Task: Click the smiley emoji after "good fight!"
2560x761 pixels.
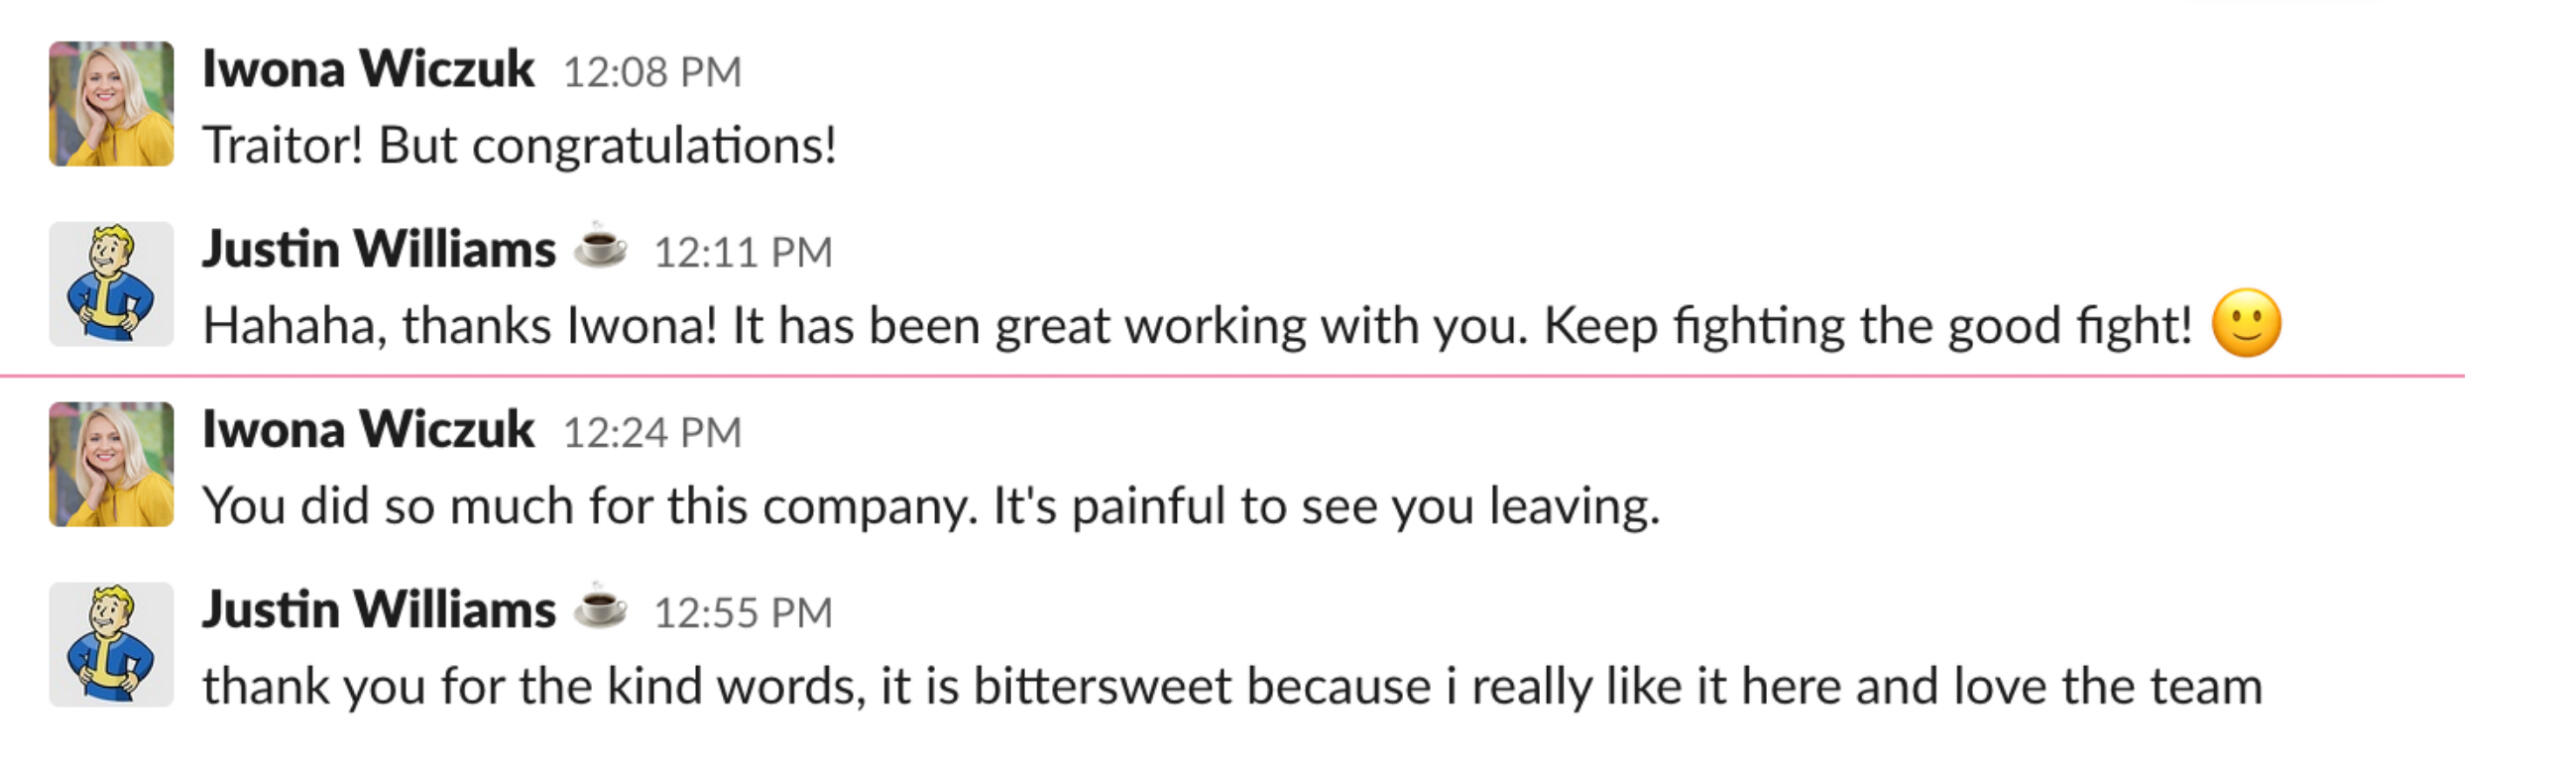Action: point(2246,324)
